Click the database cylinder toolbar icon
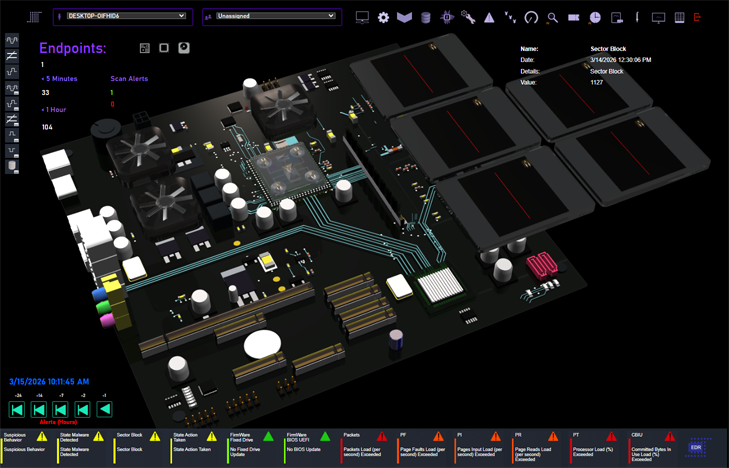The image size is (729, 468). [x=426, y=17]
